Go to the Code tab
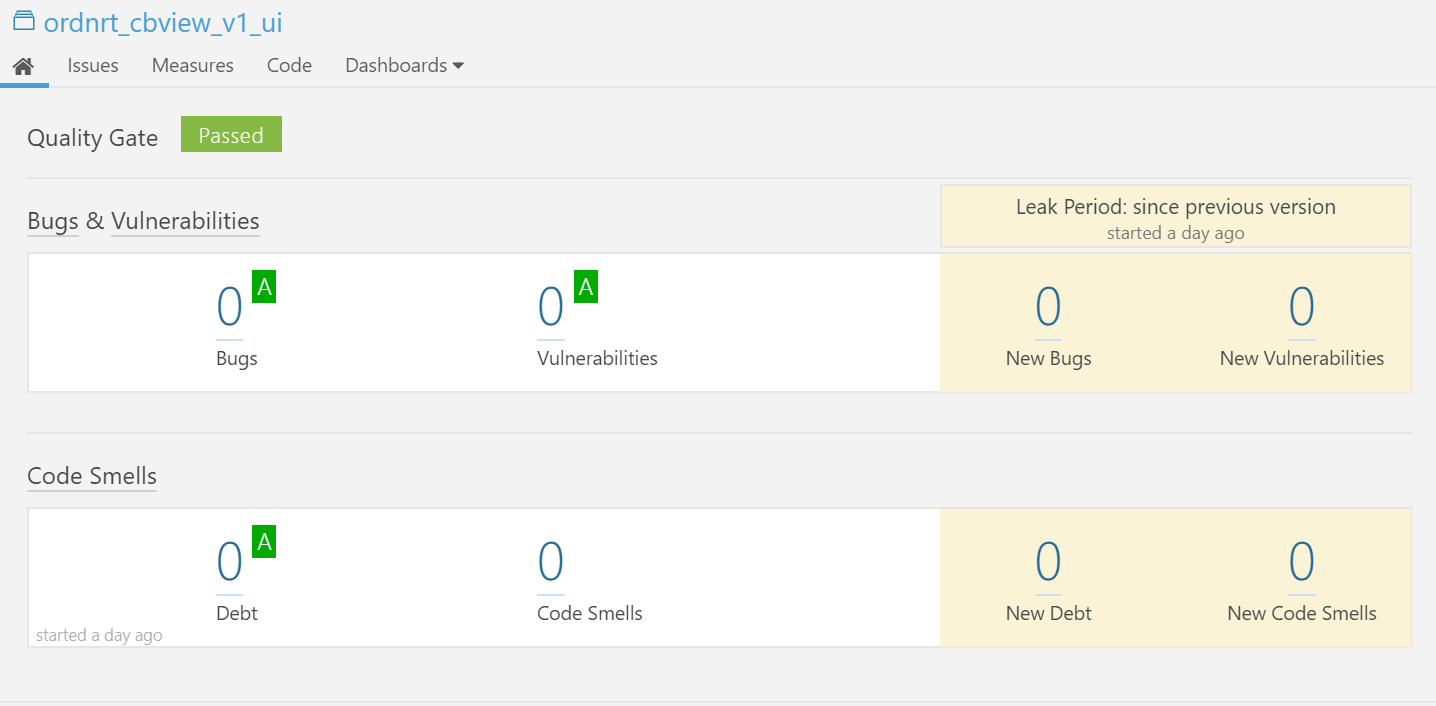The image size is (1436, 706). pos(289,66)
